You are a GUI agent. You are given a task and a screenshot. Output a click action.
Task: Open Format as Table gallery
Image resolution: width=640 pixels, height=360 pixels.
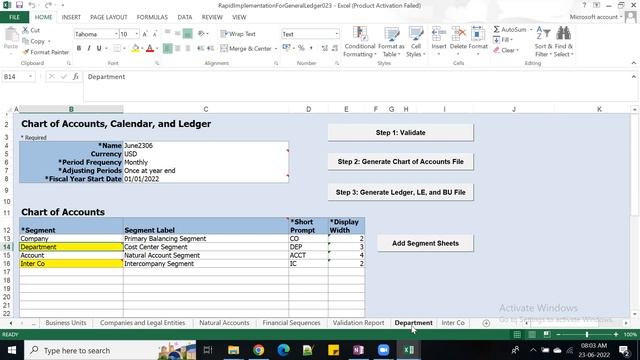(x=391, y=42)
